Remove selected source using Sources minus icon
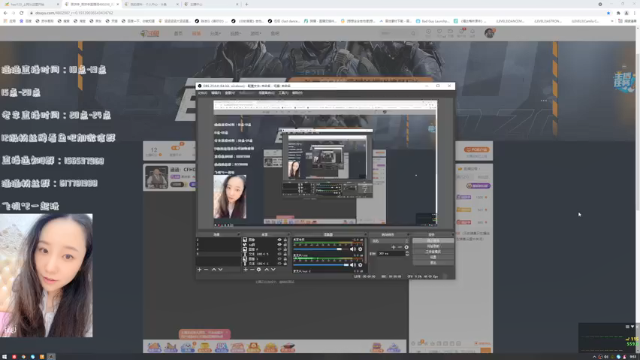 tap(252, 270)
